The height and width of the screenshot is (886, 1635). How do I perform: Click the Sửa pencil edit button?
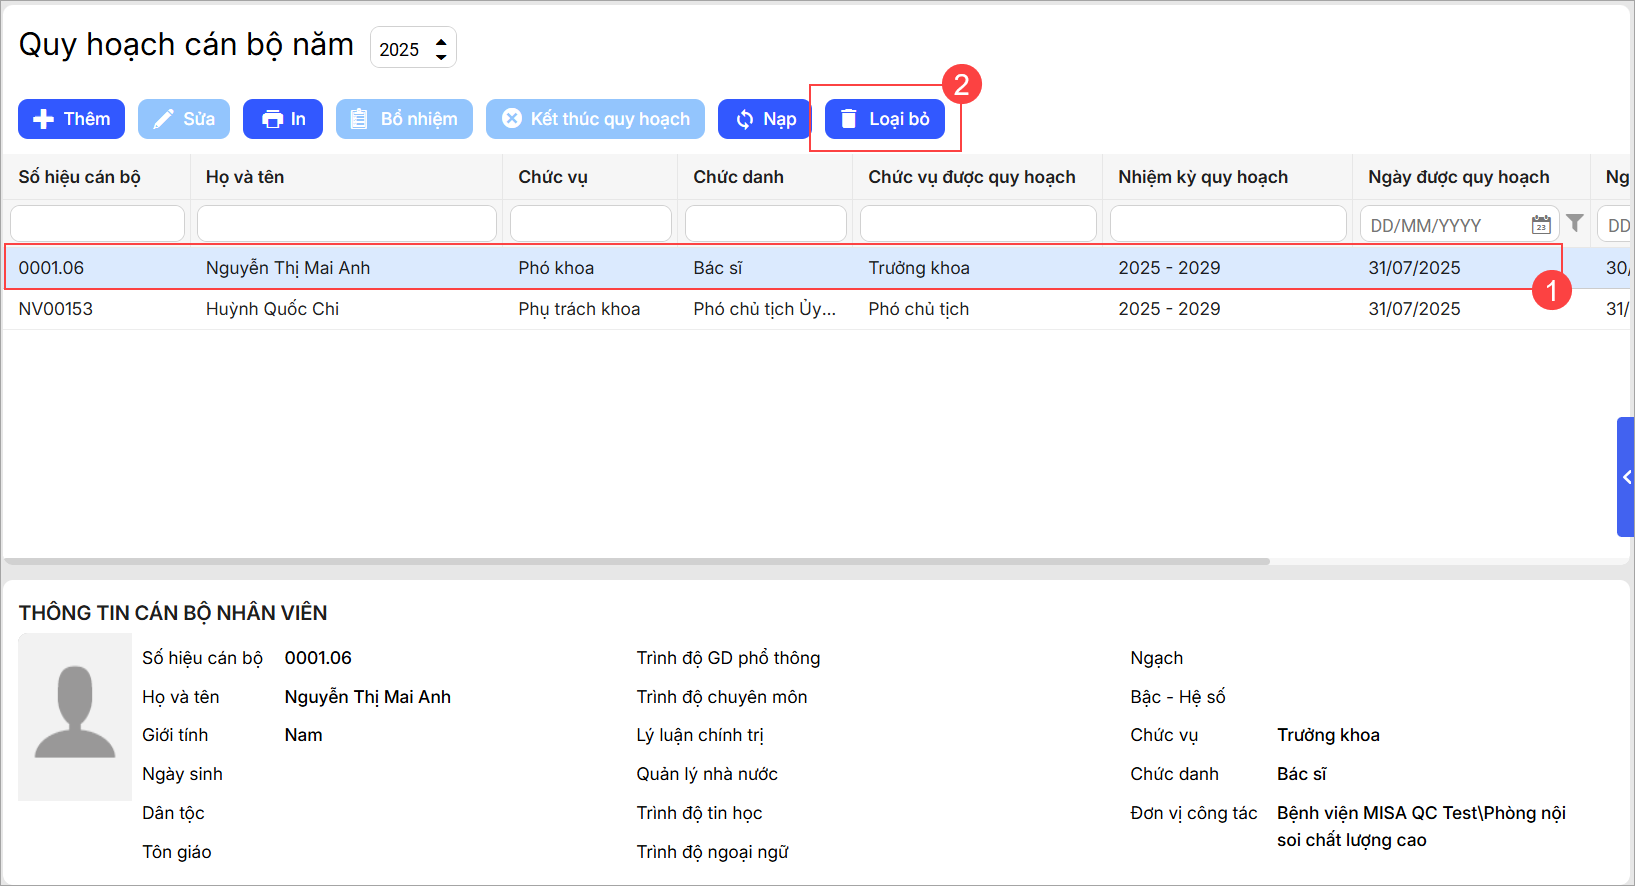(184, 119)
